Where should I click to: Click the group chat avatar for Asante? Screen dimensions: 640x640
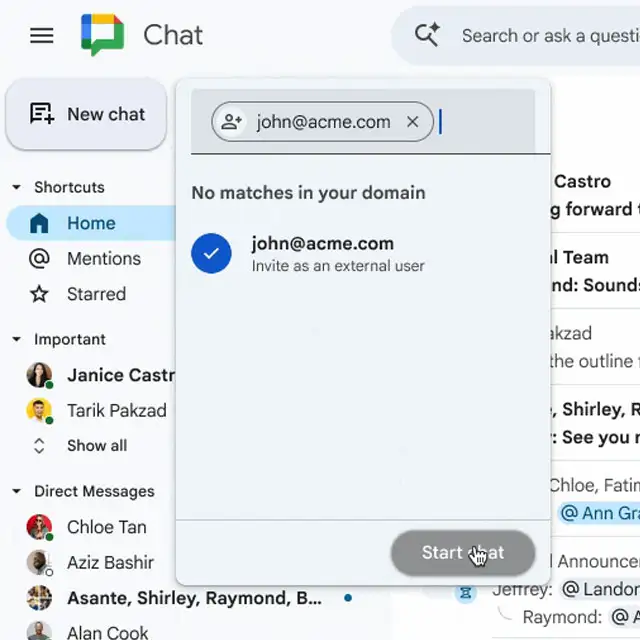click(39, 598)
